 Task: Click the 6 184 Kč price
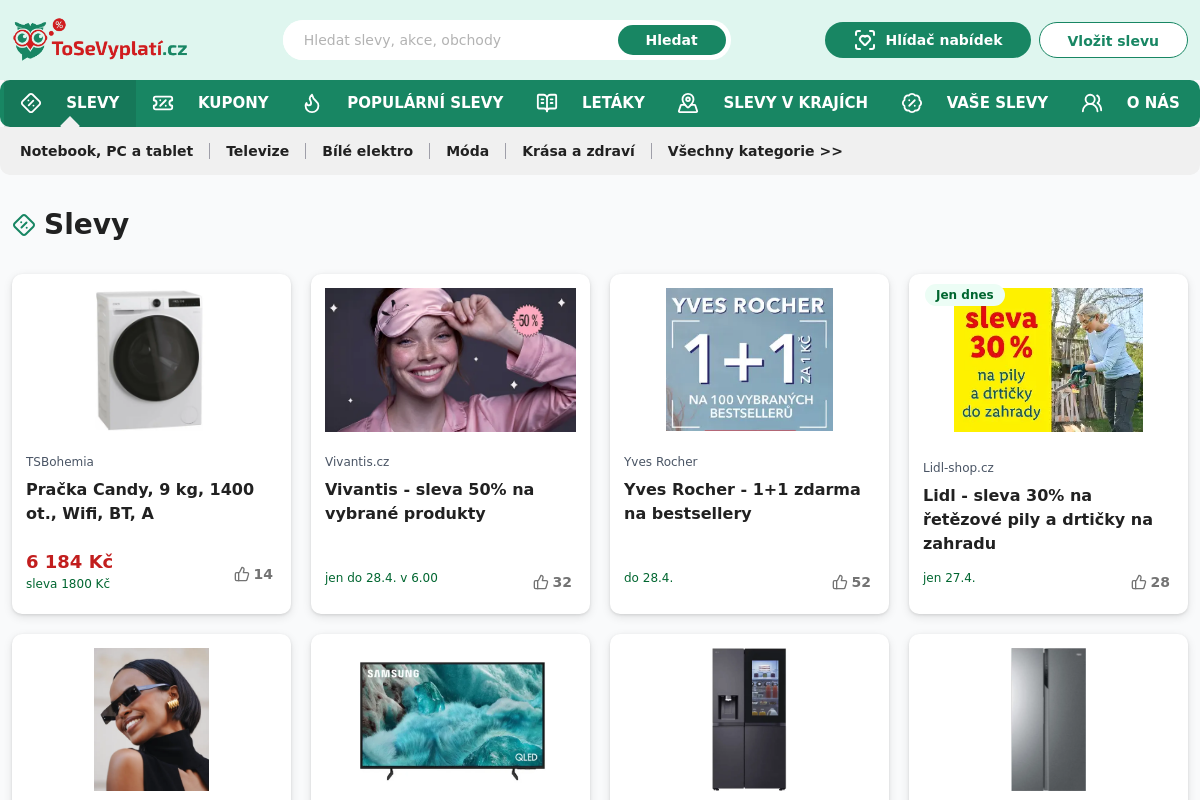coord(69,562)
